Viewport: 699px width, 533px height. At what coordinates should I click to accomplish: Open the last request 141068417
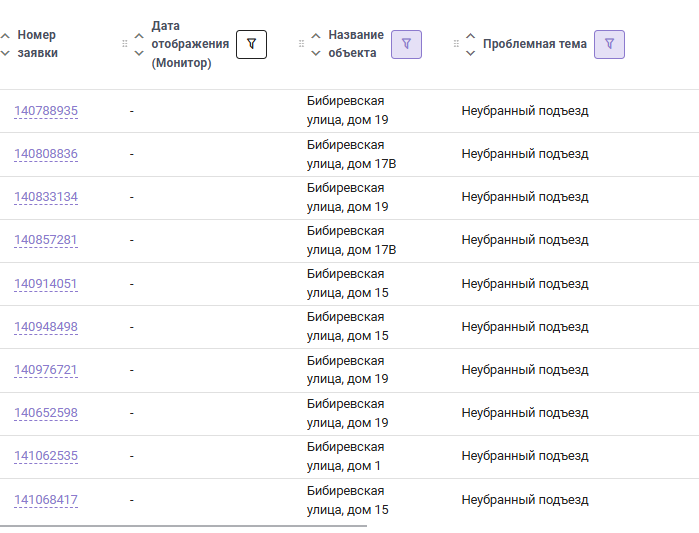coord(46,500)
